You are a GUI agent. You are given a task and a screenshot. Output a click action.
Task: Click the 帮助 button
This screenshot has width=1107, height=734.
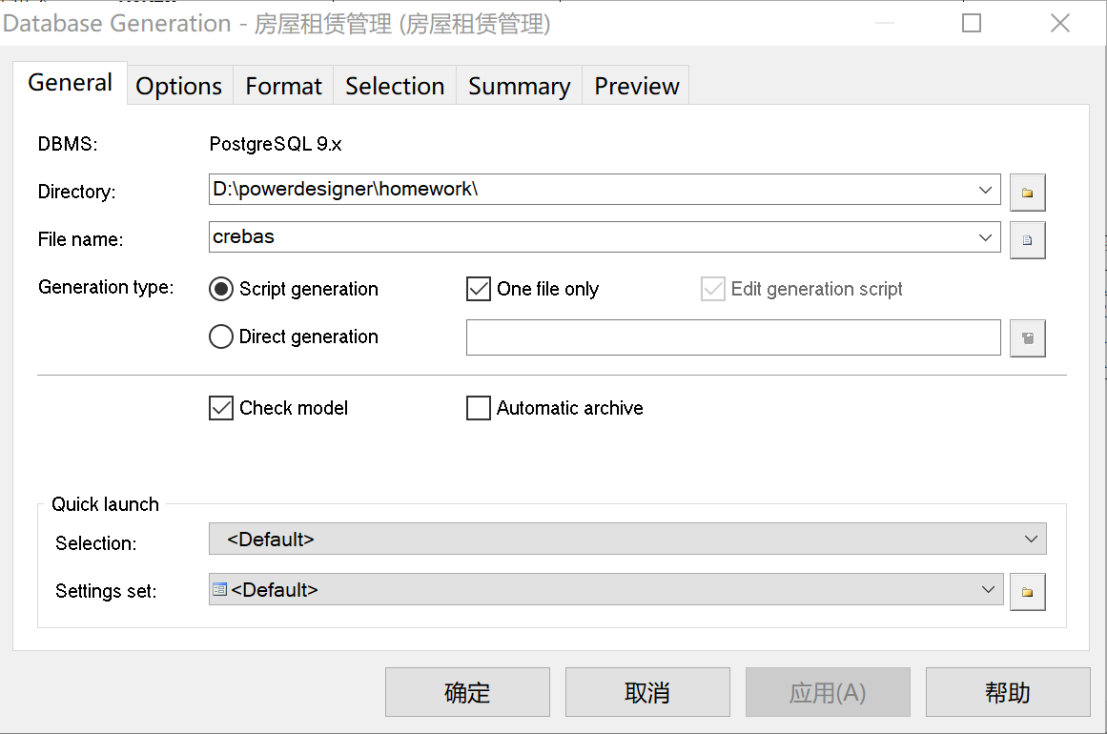1007,693
